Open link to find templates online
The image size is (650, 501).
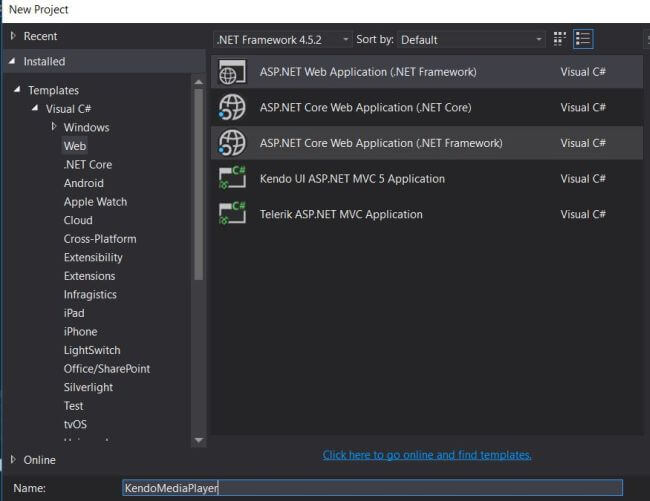tap(427, 455)
